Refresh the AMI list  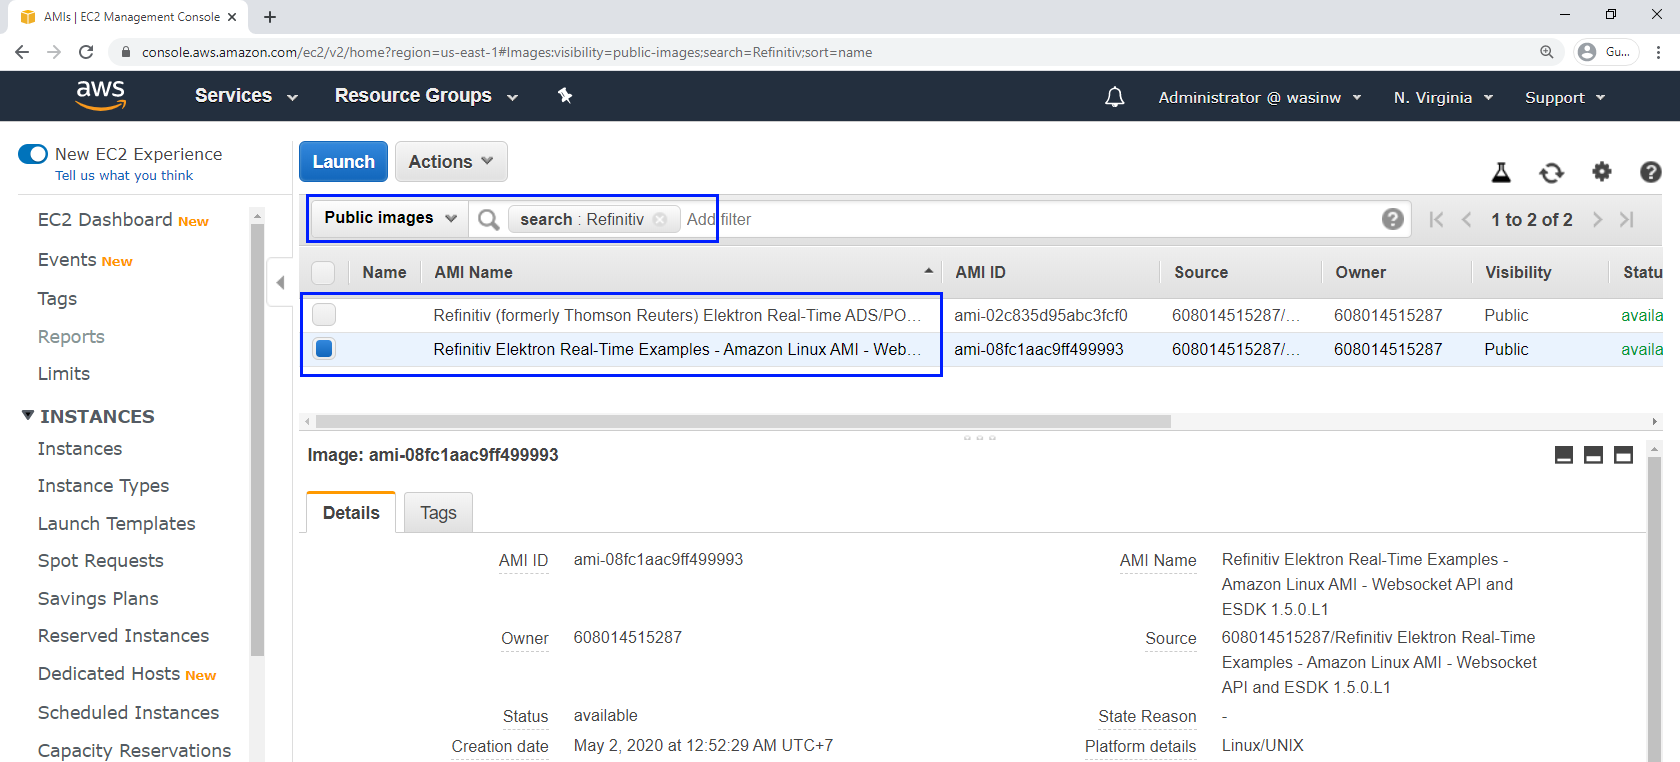1551,172
